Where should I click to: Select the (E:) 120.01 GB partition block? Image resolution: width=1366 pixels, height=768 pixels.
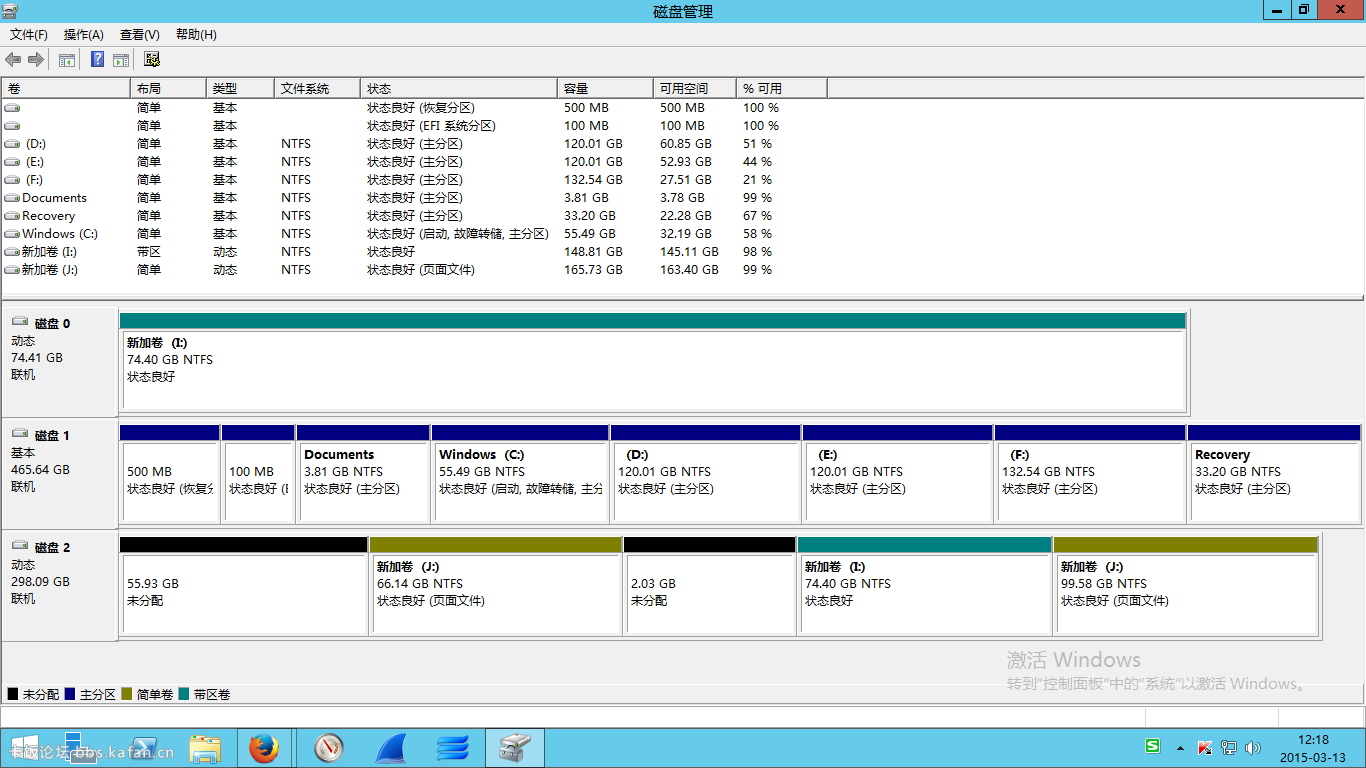point(898,473)
